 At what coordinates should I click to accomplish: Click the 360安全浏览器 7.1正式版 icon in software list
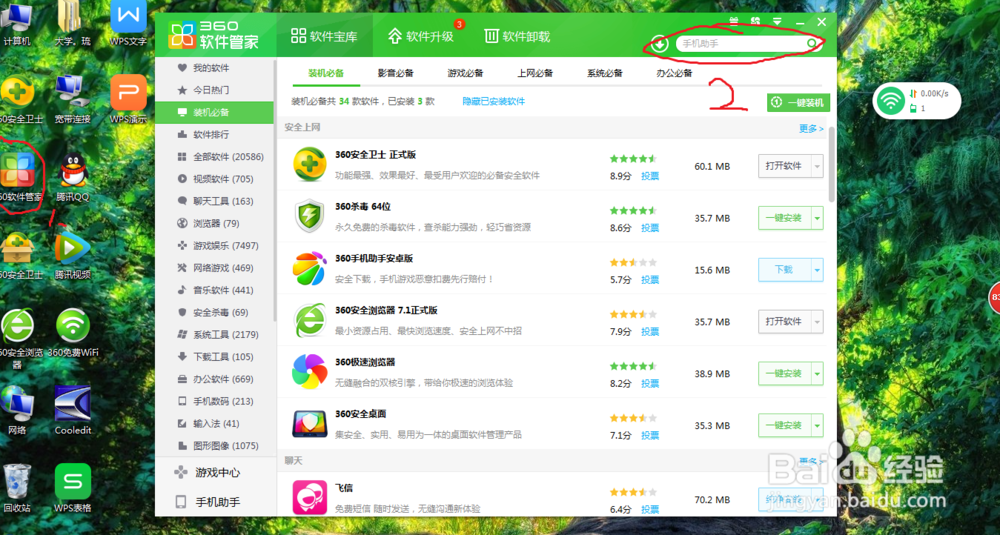[x=309, y=321]
